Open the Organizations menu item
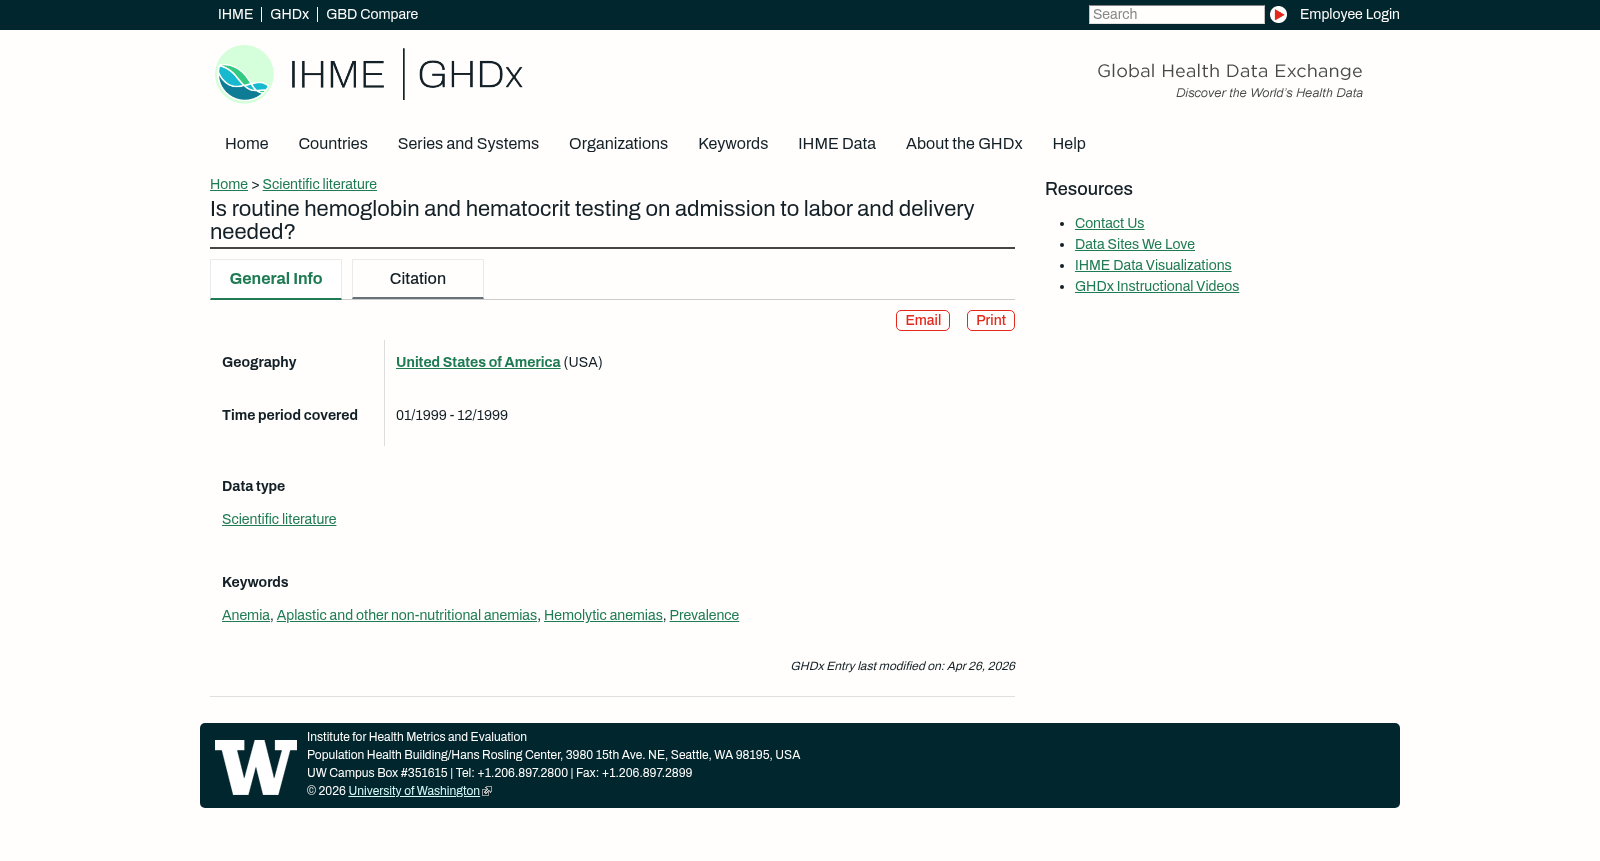1600x861 pixels. (618, 144)
